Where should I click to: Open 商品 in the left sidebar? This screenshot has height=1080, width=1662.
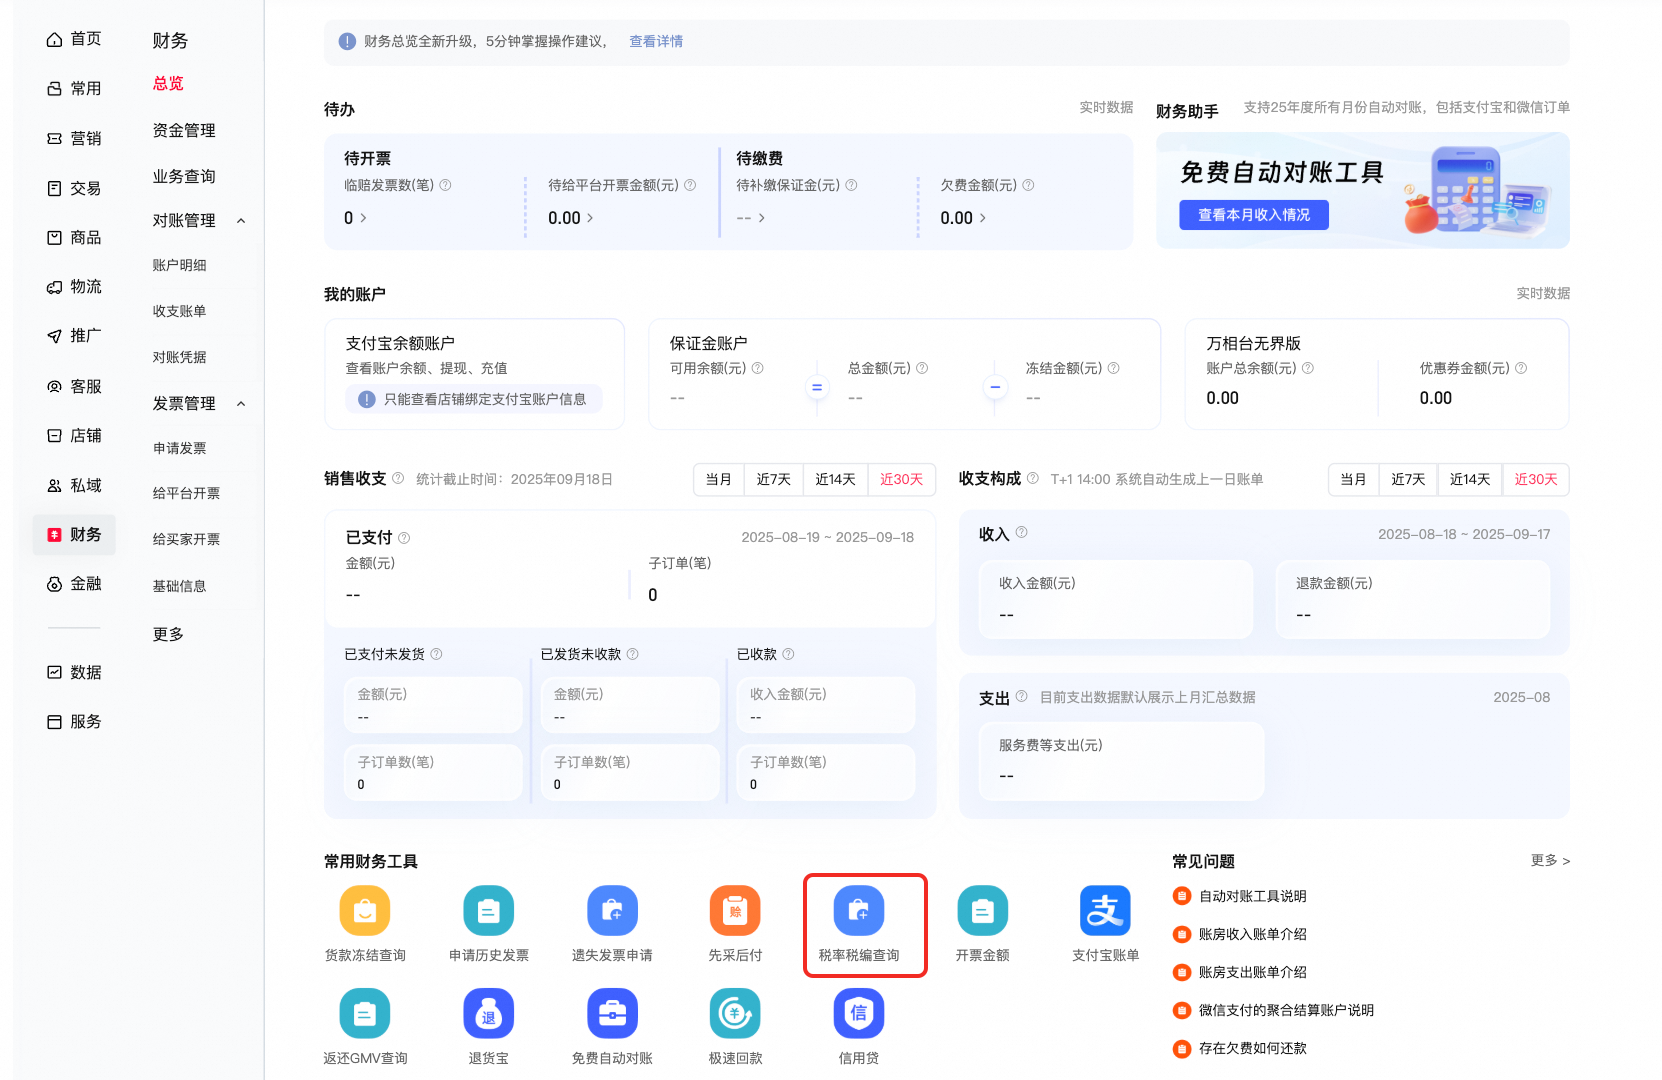(74, 238)
